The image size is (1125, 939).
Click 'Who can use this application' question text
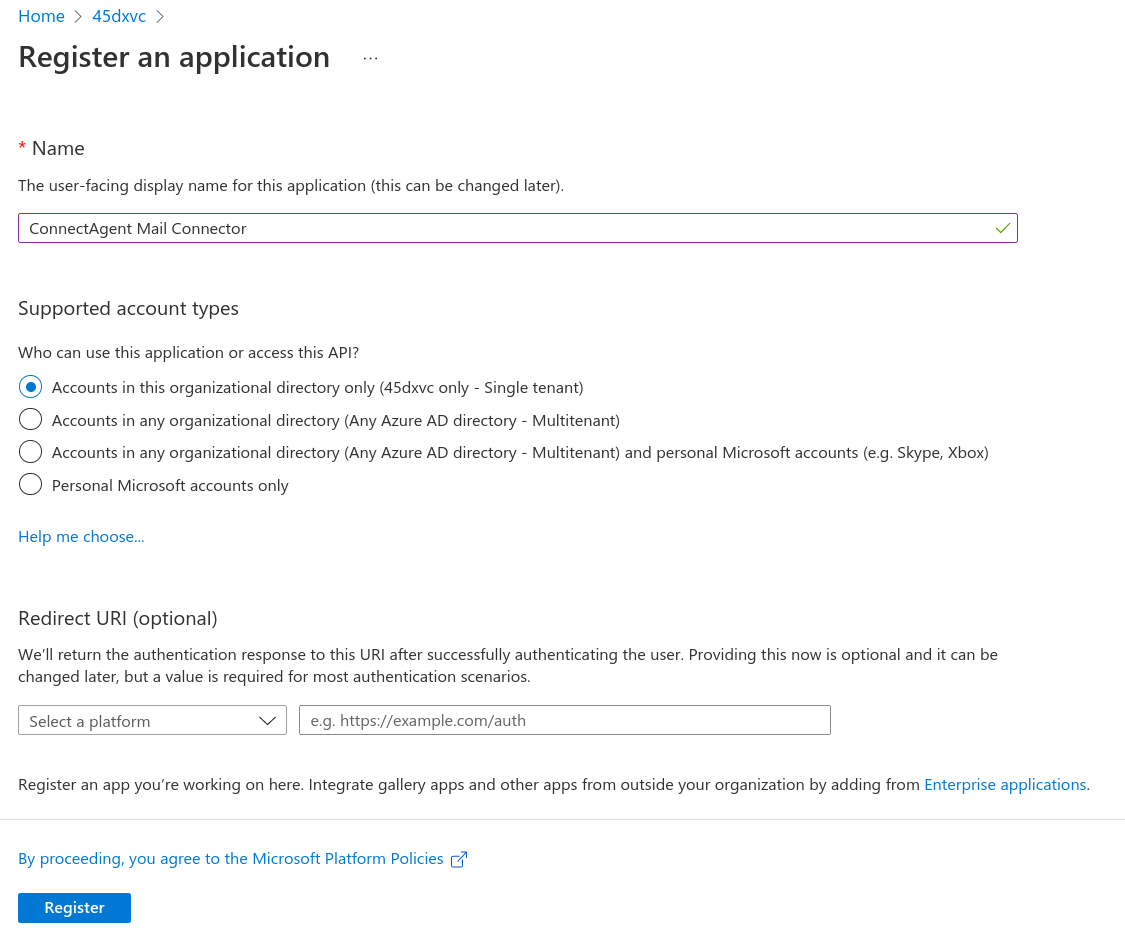tap(188, 353)
